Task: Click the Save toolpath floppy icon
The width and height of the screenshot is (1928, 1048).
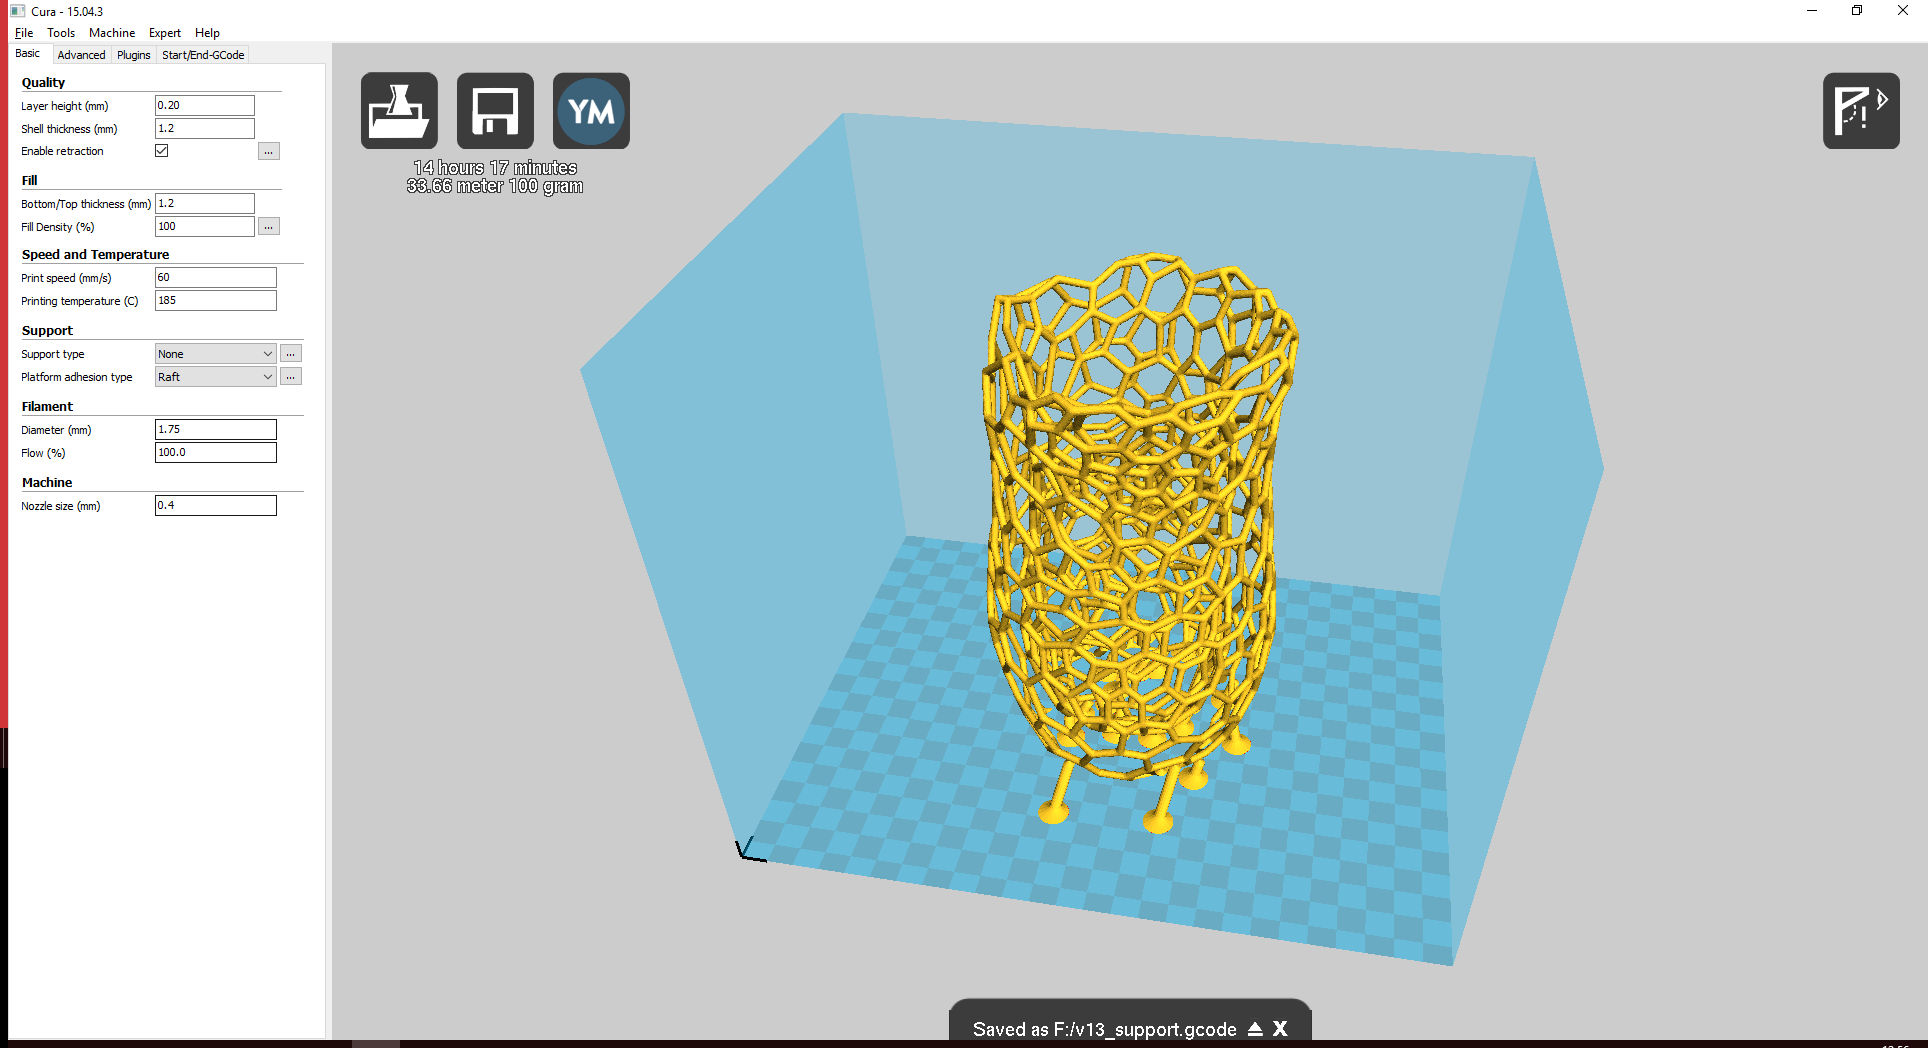Action: point(495,110)
